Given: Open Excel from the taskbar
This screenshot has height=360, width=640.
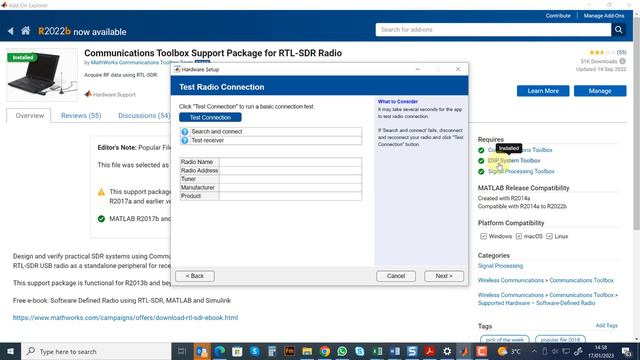Looking at the screenshot, I should pyautogui.click(x=377, y=351).
